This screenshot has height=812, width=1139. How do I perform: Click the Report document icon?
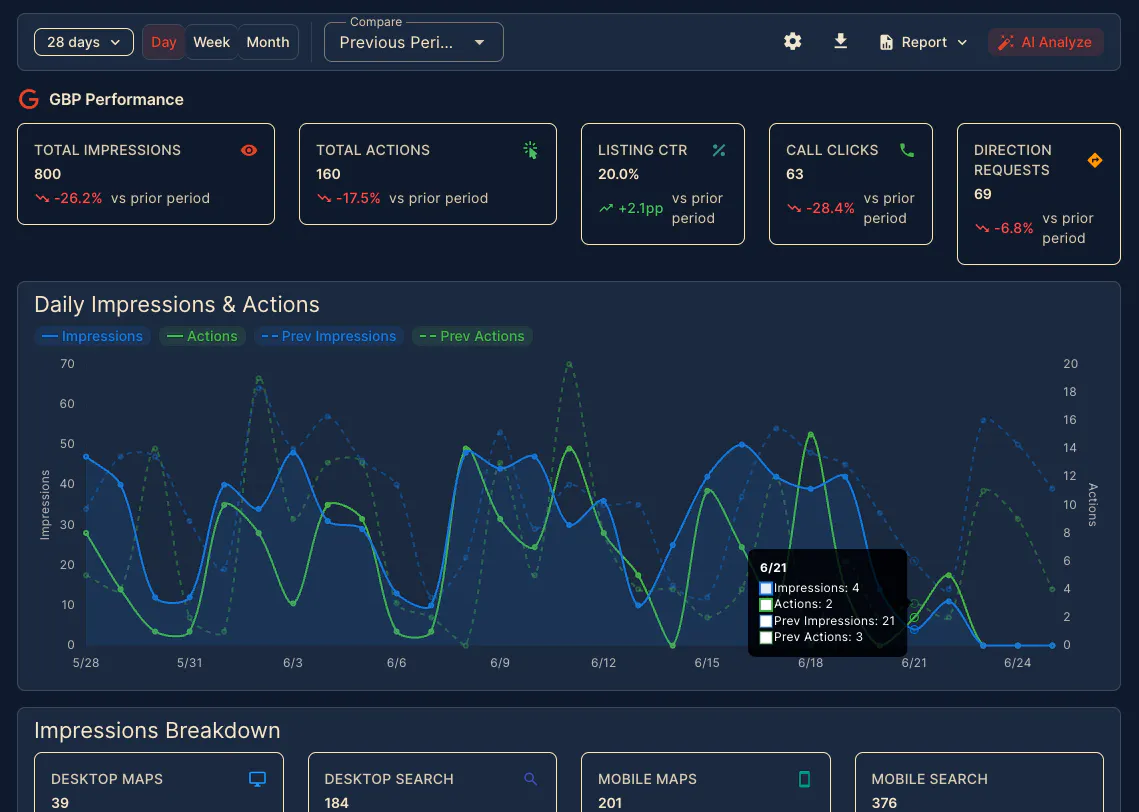[886, 42]
